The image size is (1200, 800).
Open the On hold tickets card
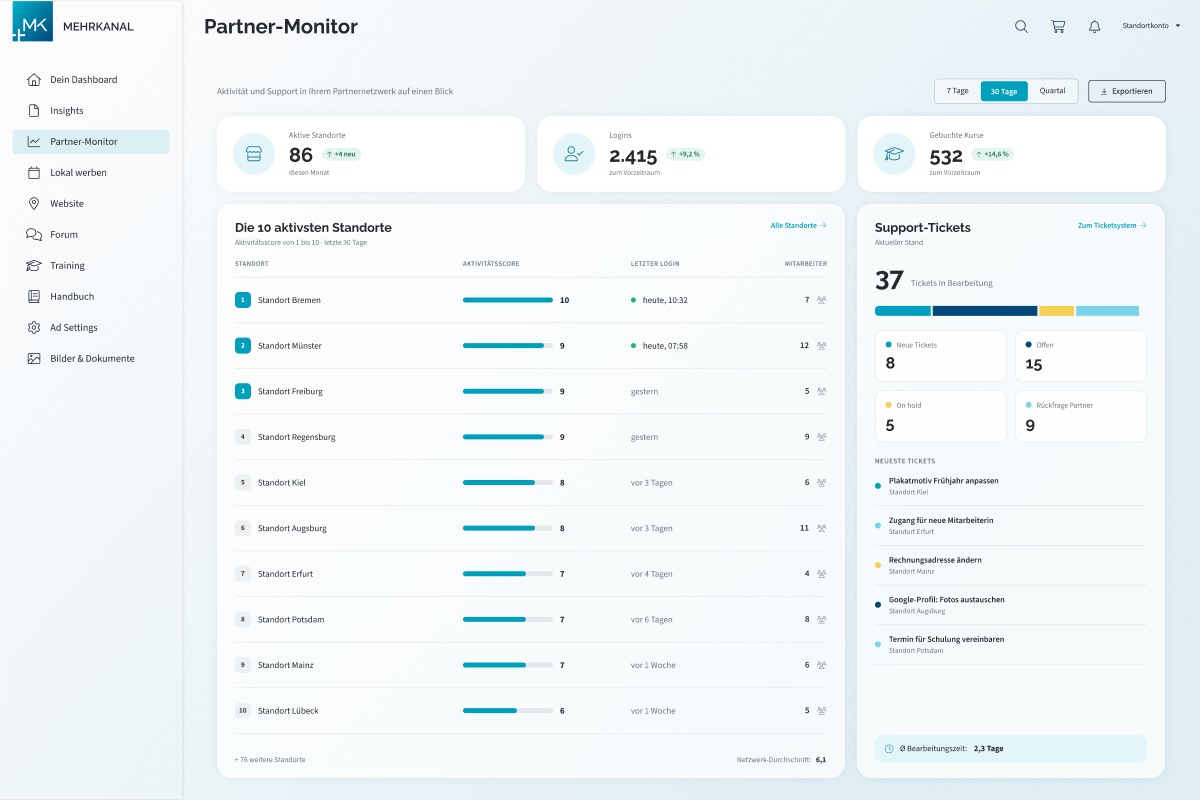941,416
